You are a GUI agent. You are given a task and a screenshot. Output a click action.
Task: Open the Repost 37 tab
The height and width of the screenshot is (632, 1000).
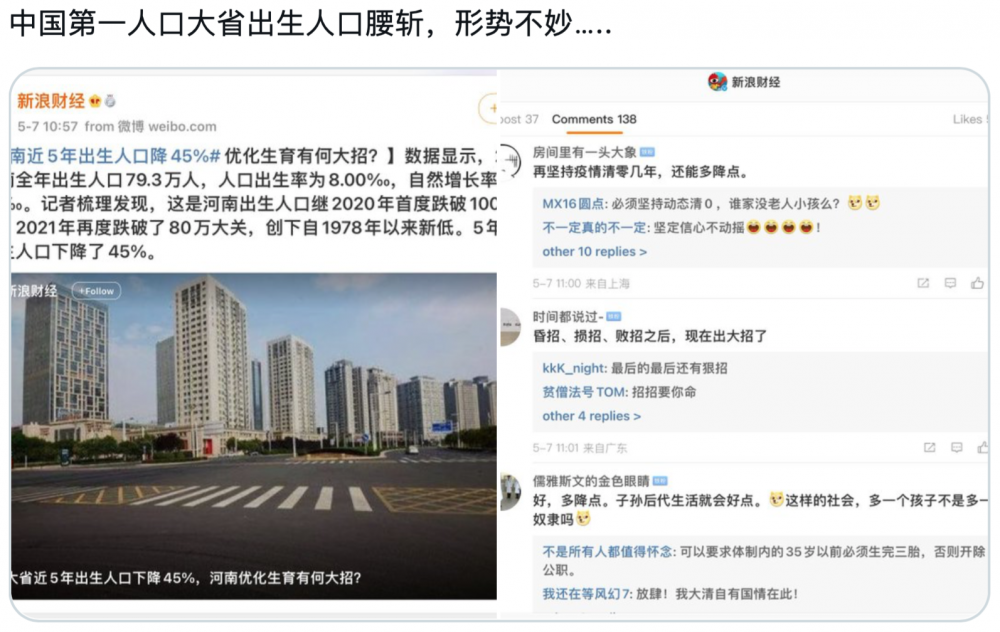(519, 119)
